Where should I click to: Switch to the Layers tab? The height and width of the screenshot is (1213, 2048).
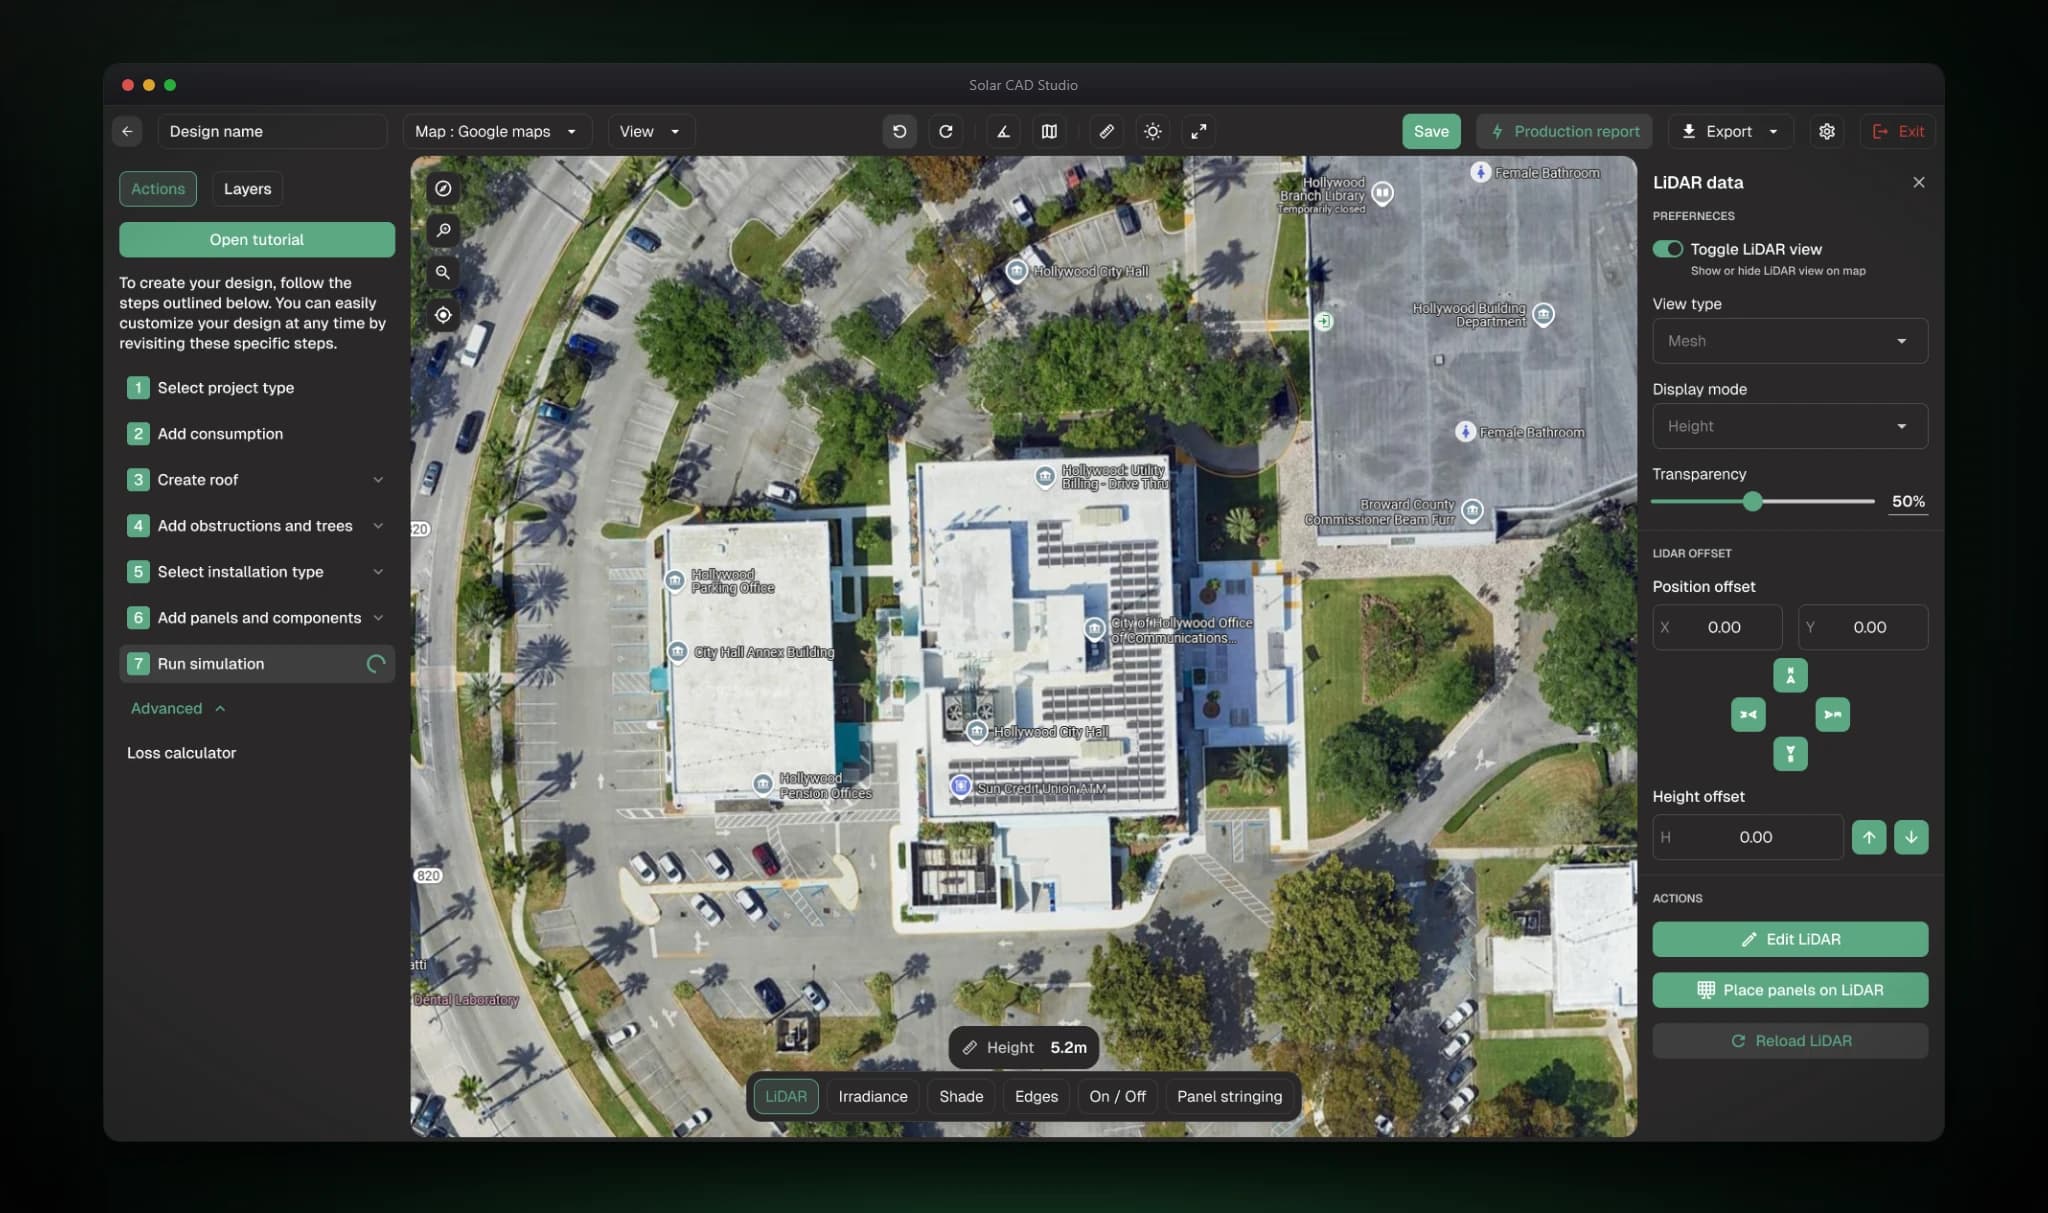click(x=247, y=189)
